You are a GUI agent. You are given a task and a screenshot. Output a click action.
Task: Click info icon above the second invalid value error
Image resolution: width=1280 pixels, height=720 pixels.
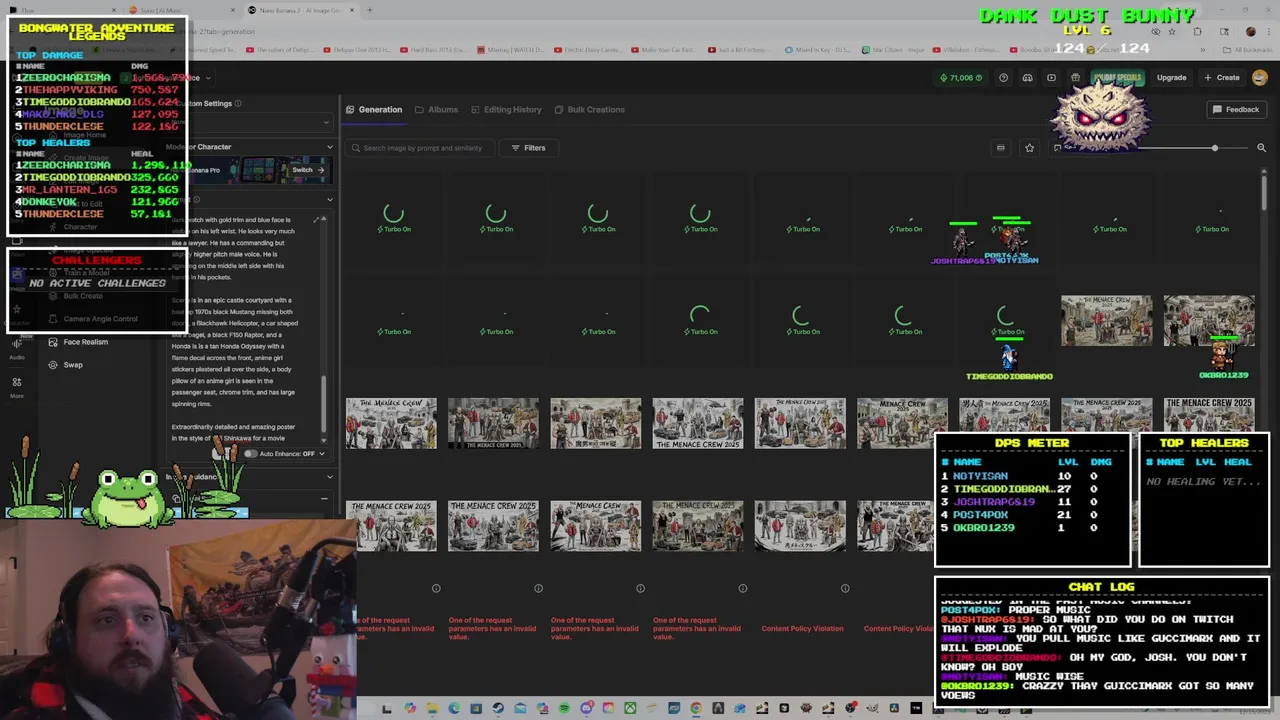(538, 588)
